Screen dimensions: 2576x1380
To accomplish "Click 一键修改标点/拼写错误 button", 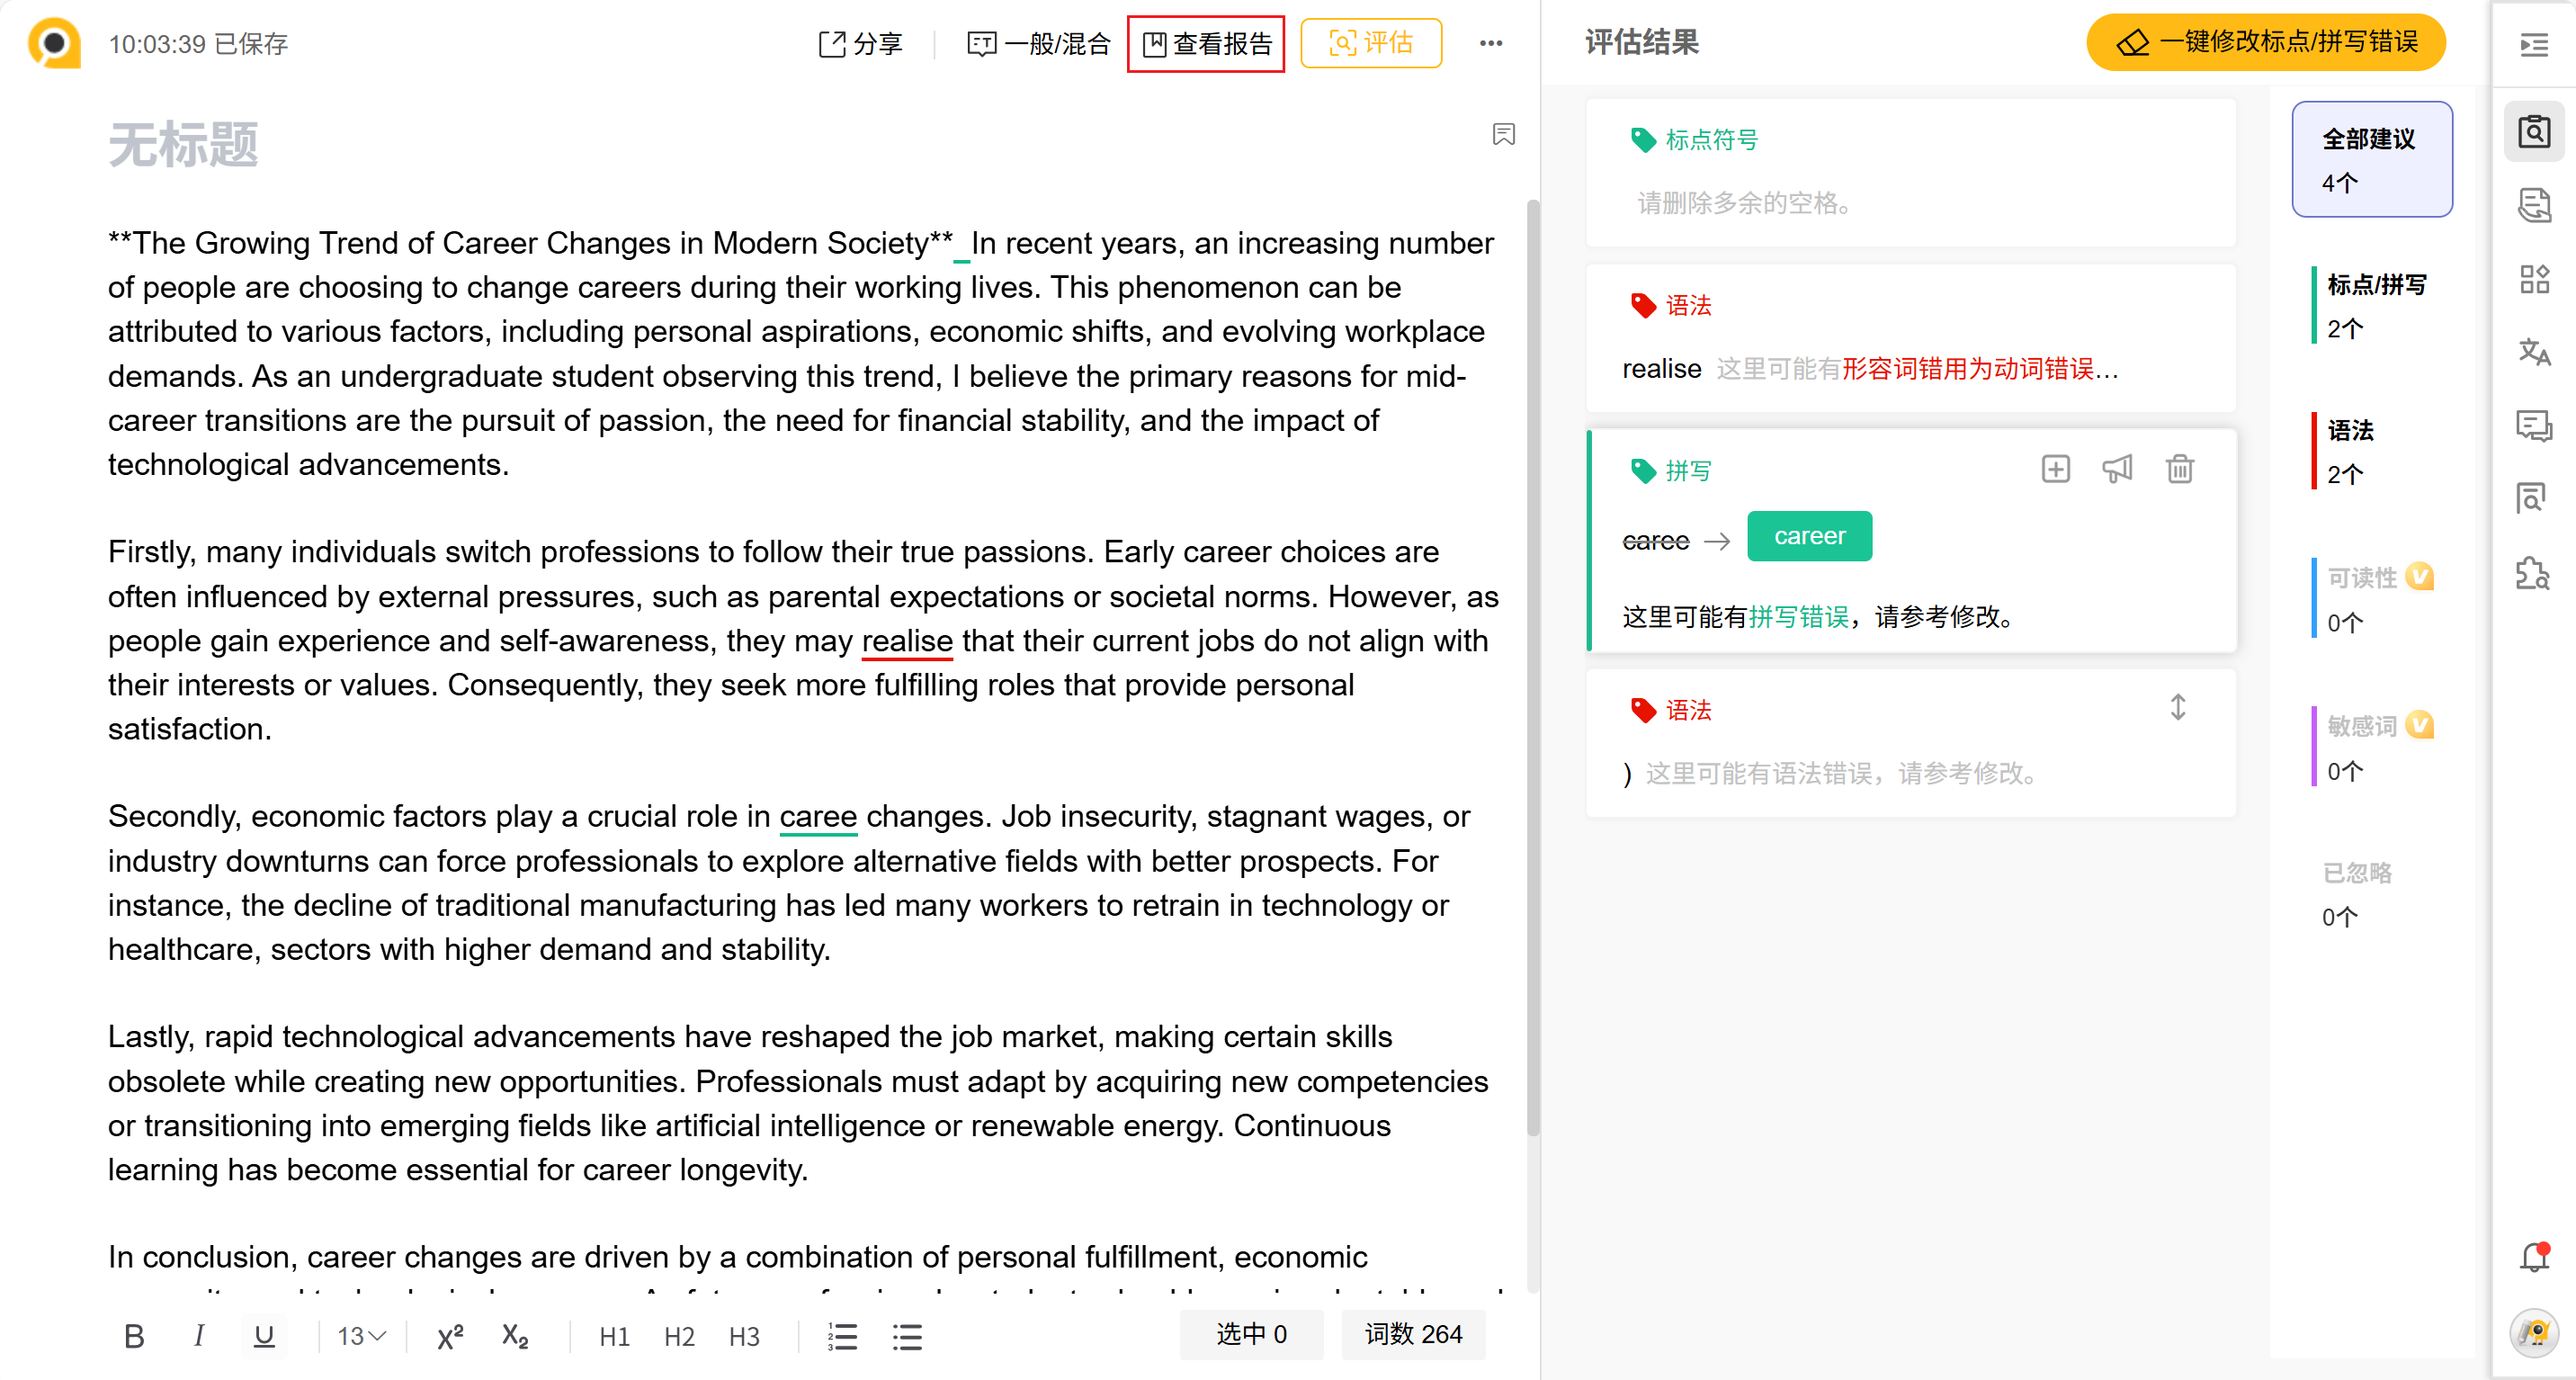I will click(2266, 42).
